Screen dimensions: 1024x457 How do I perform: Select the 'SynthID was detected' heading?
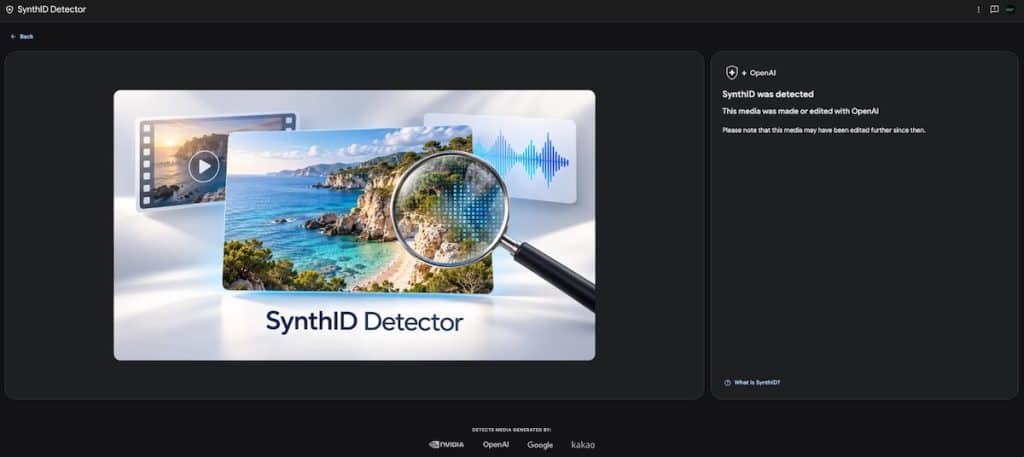767,95
